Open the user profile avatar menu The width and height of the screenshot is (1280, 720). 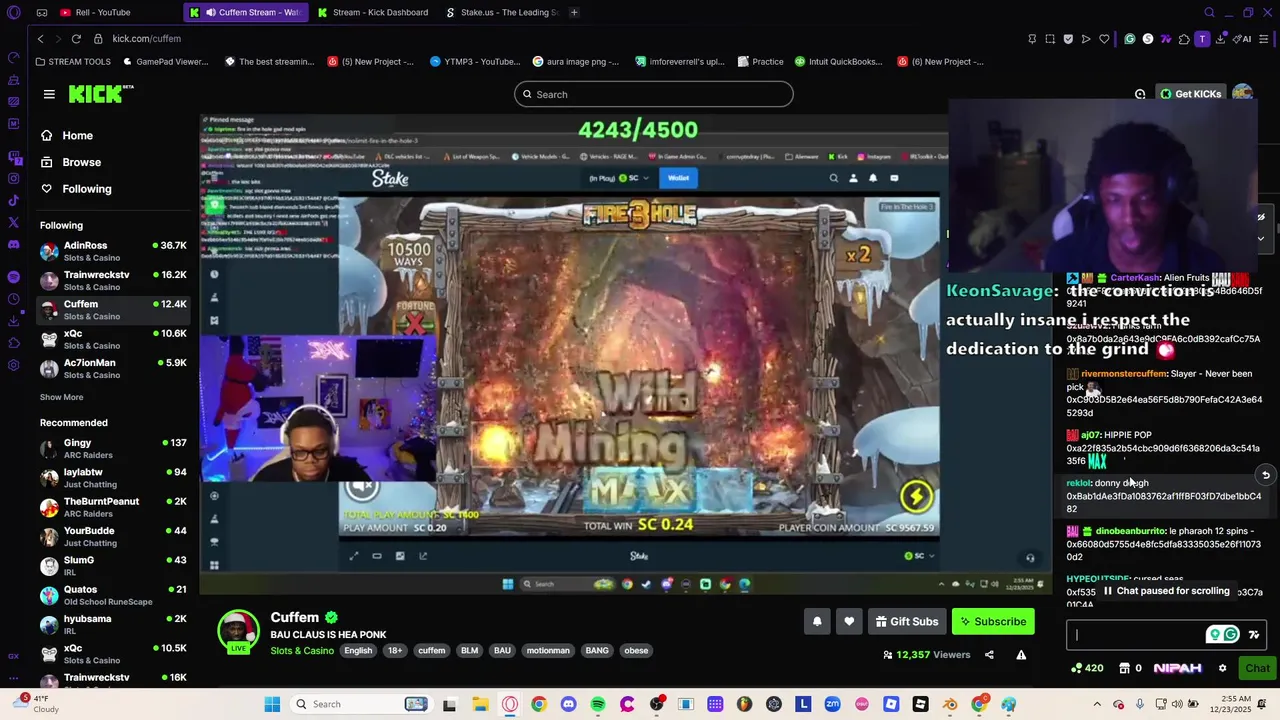(1242, 93)
